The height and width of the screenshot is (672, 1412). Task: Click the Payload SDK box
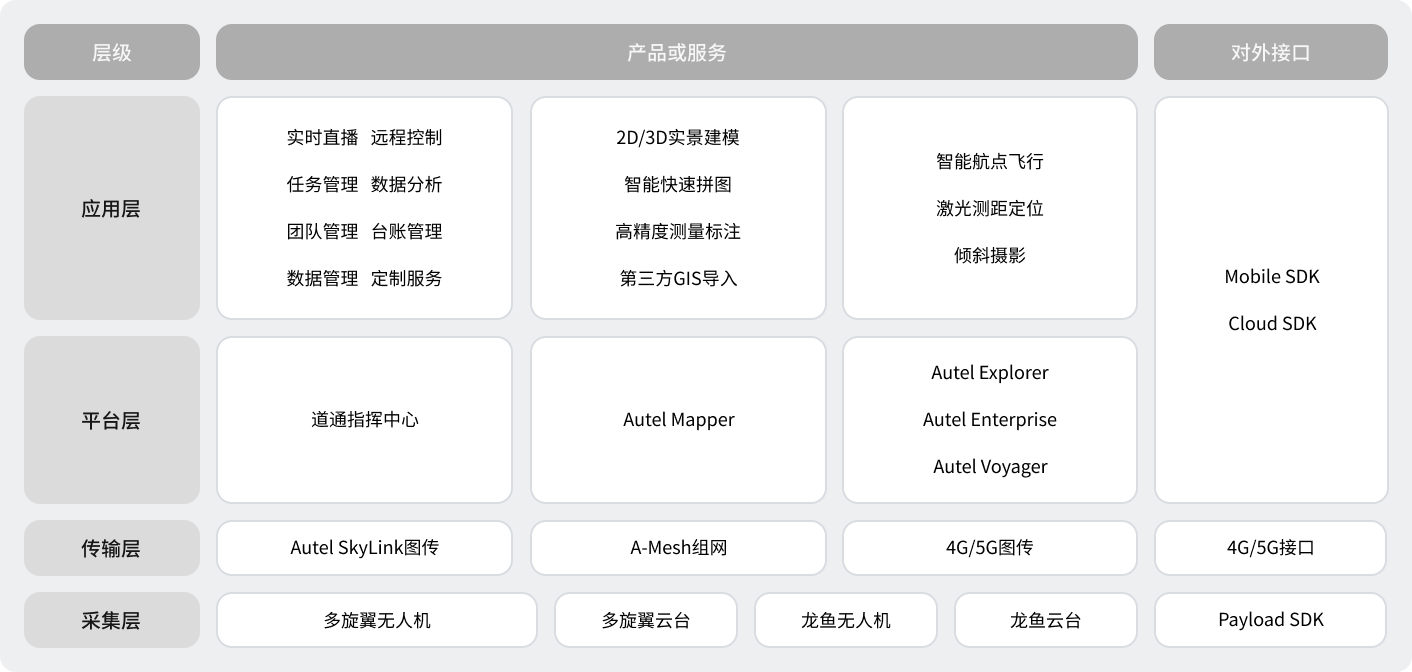point(1271,620)
